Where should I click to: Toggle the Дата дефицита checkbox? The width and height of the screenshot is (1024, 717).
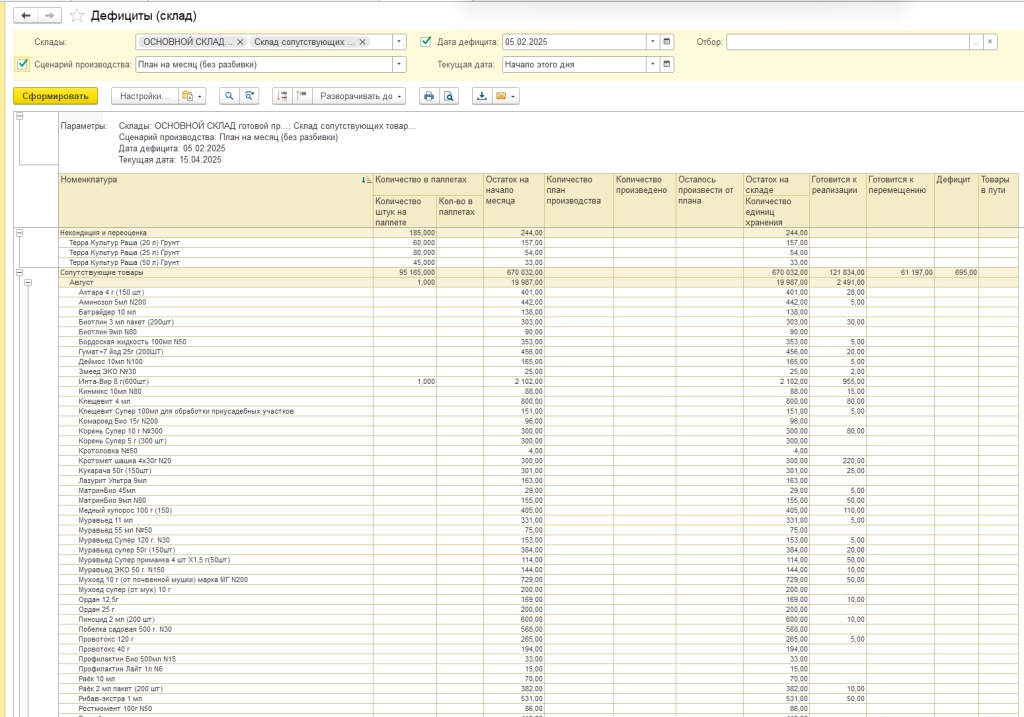[x=426, y=42]
